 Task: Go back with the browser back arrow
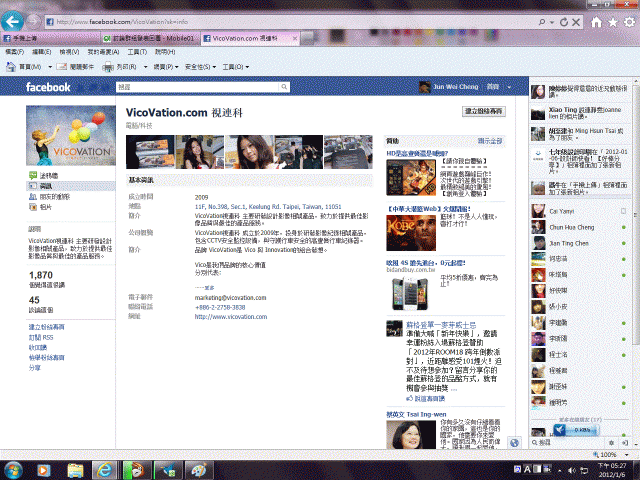[x=12, y=21]
